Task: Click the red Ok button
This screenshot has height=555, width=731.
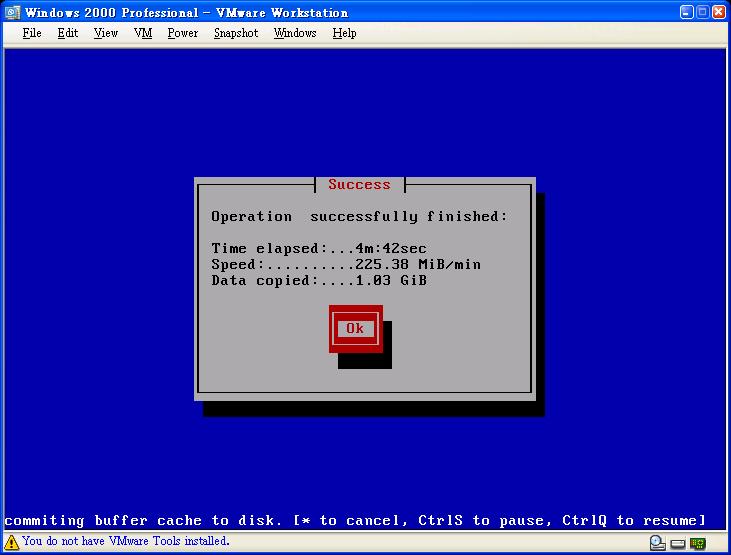Action: [356, 329]
